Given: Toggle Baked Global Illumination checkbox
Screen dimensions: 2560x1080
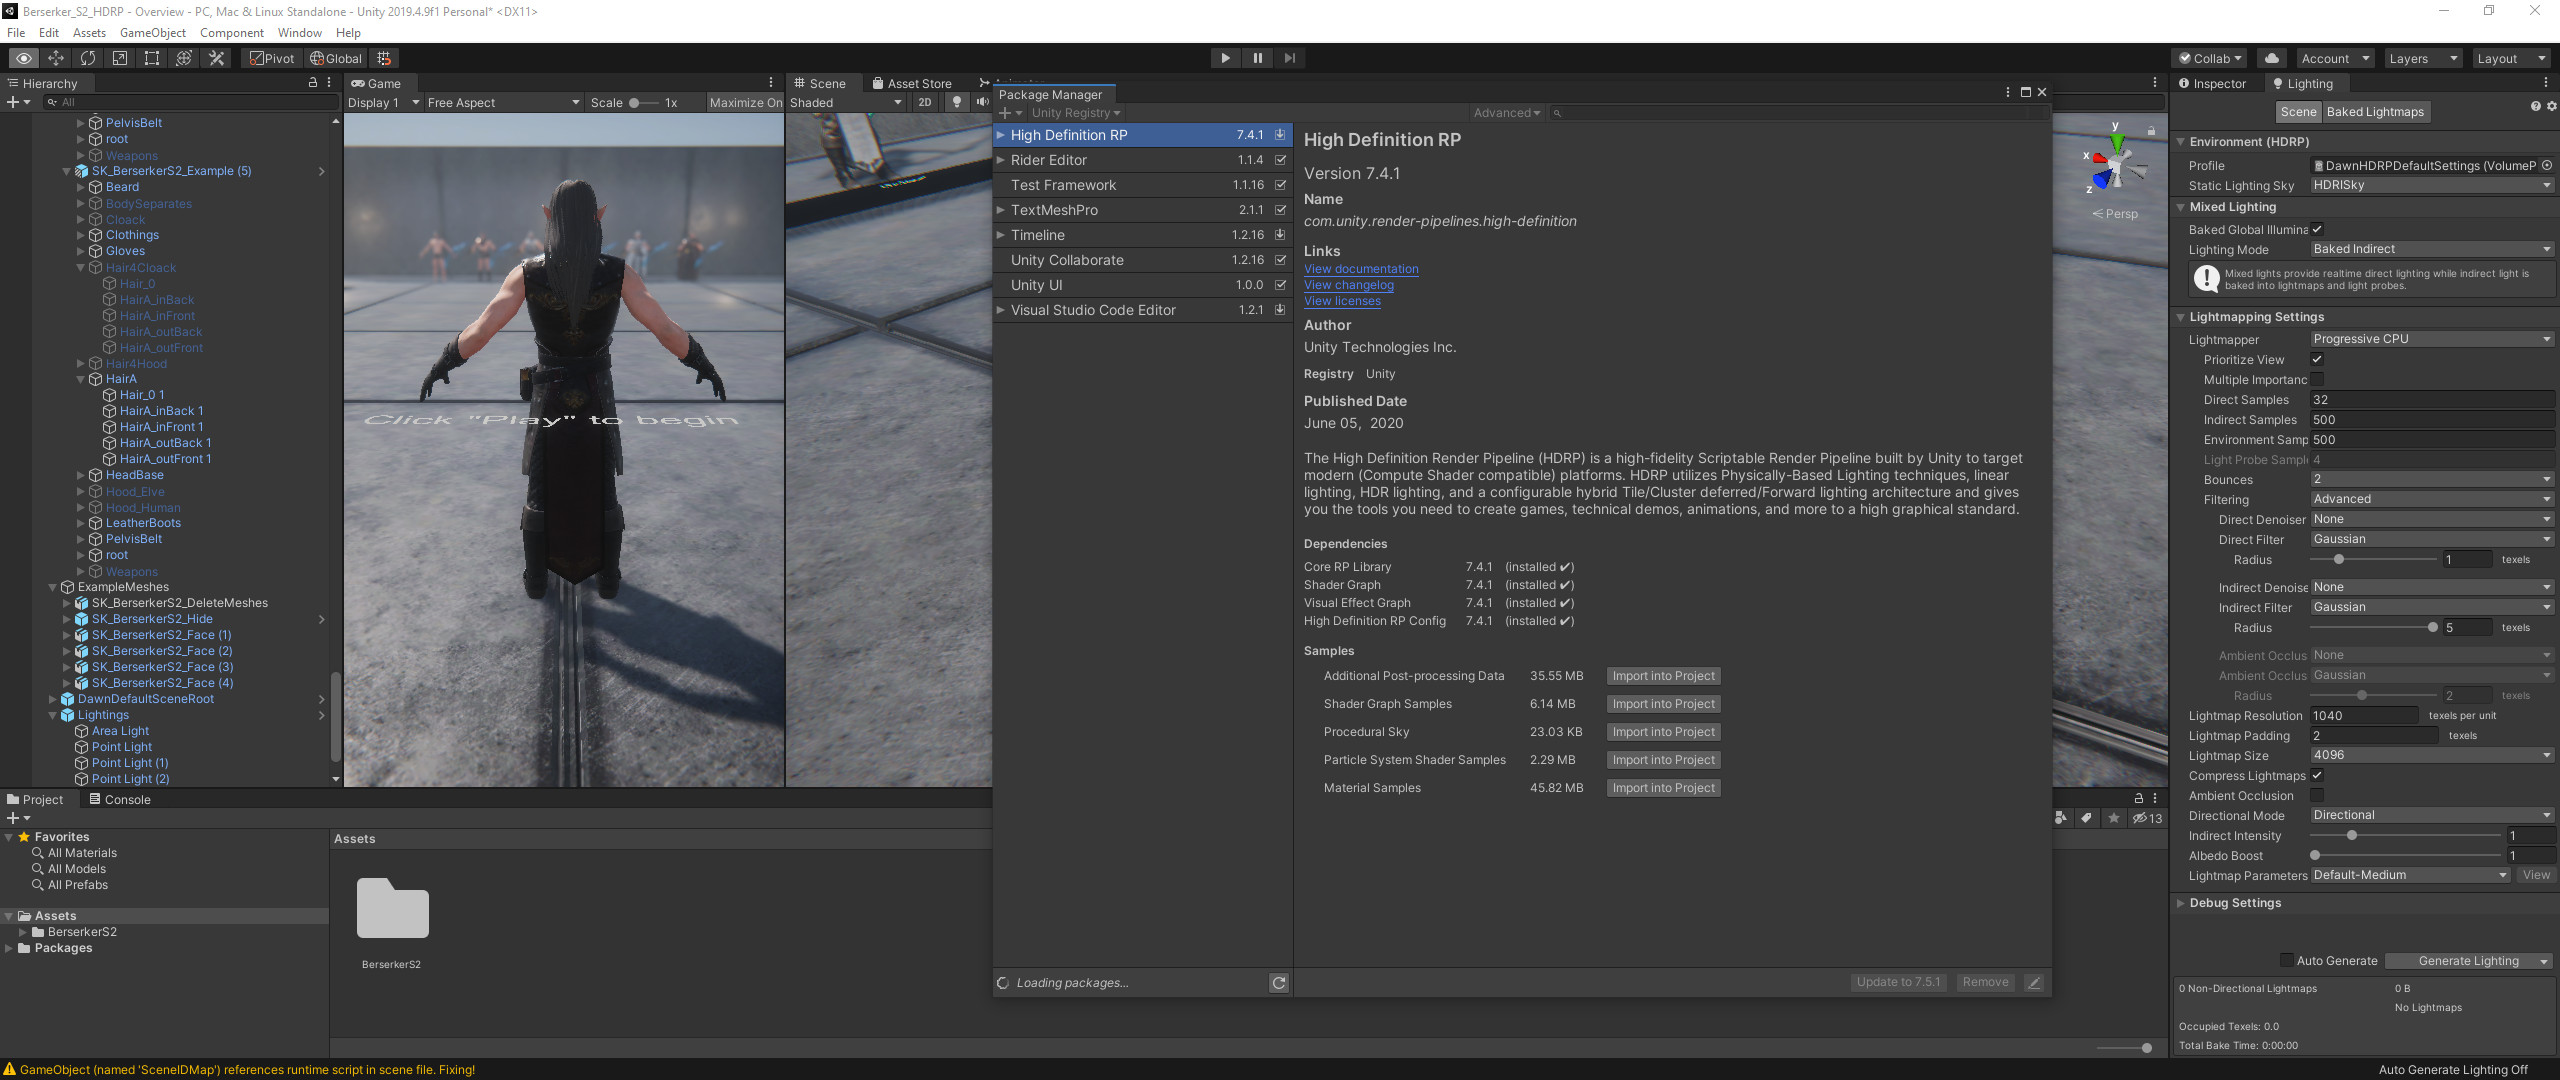Looking at the screenshot, I should 2317,229.
